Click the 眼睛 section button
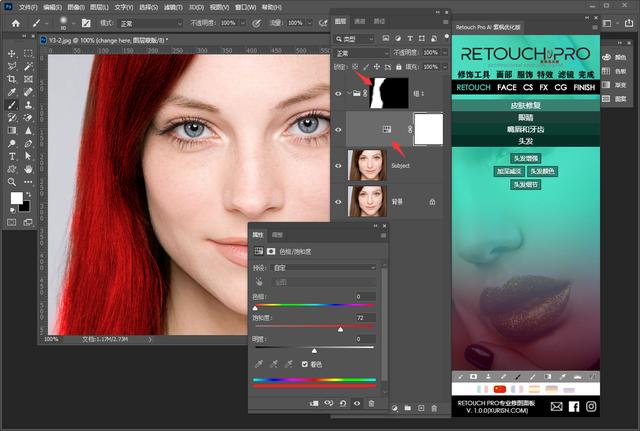640x431 pixels. [525, 118]
